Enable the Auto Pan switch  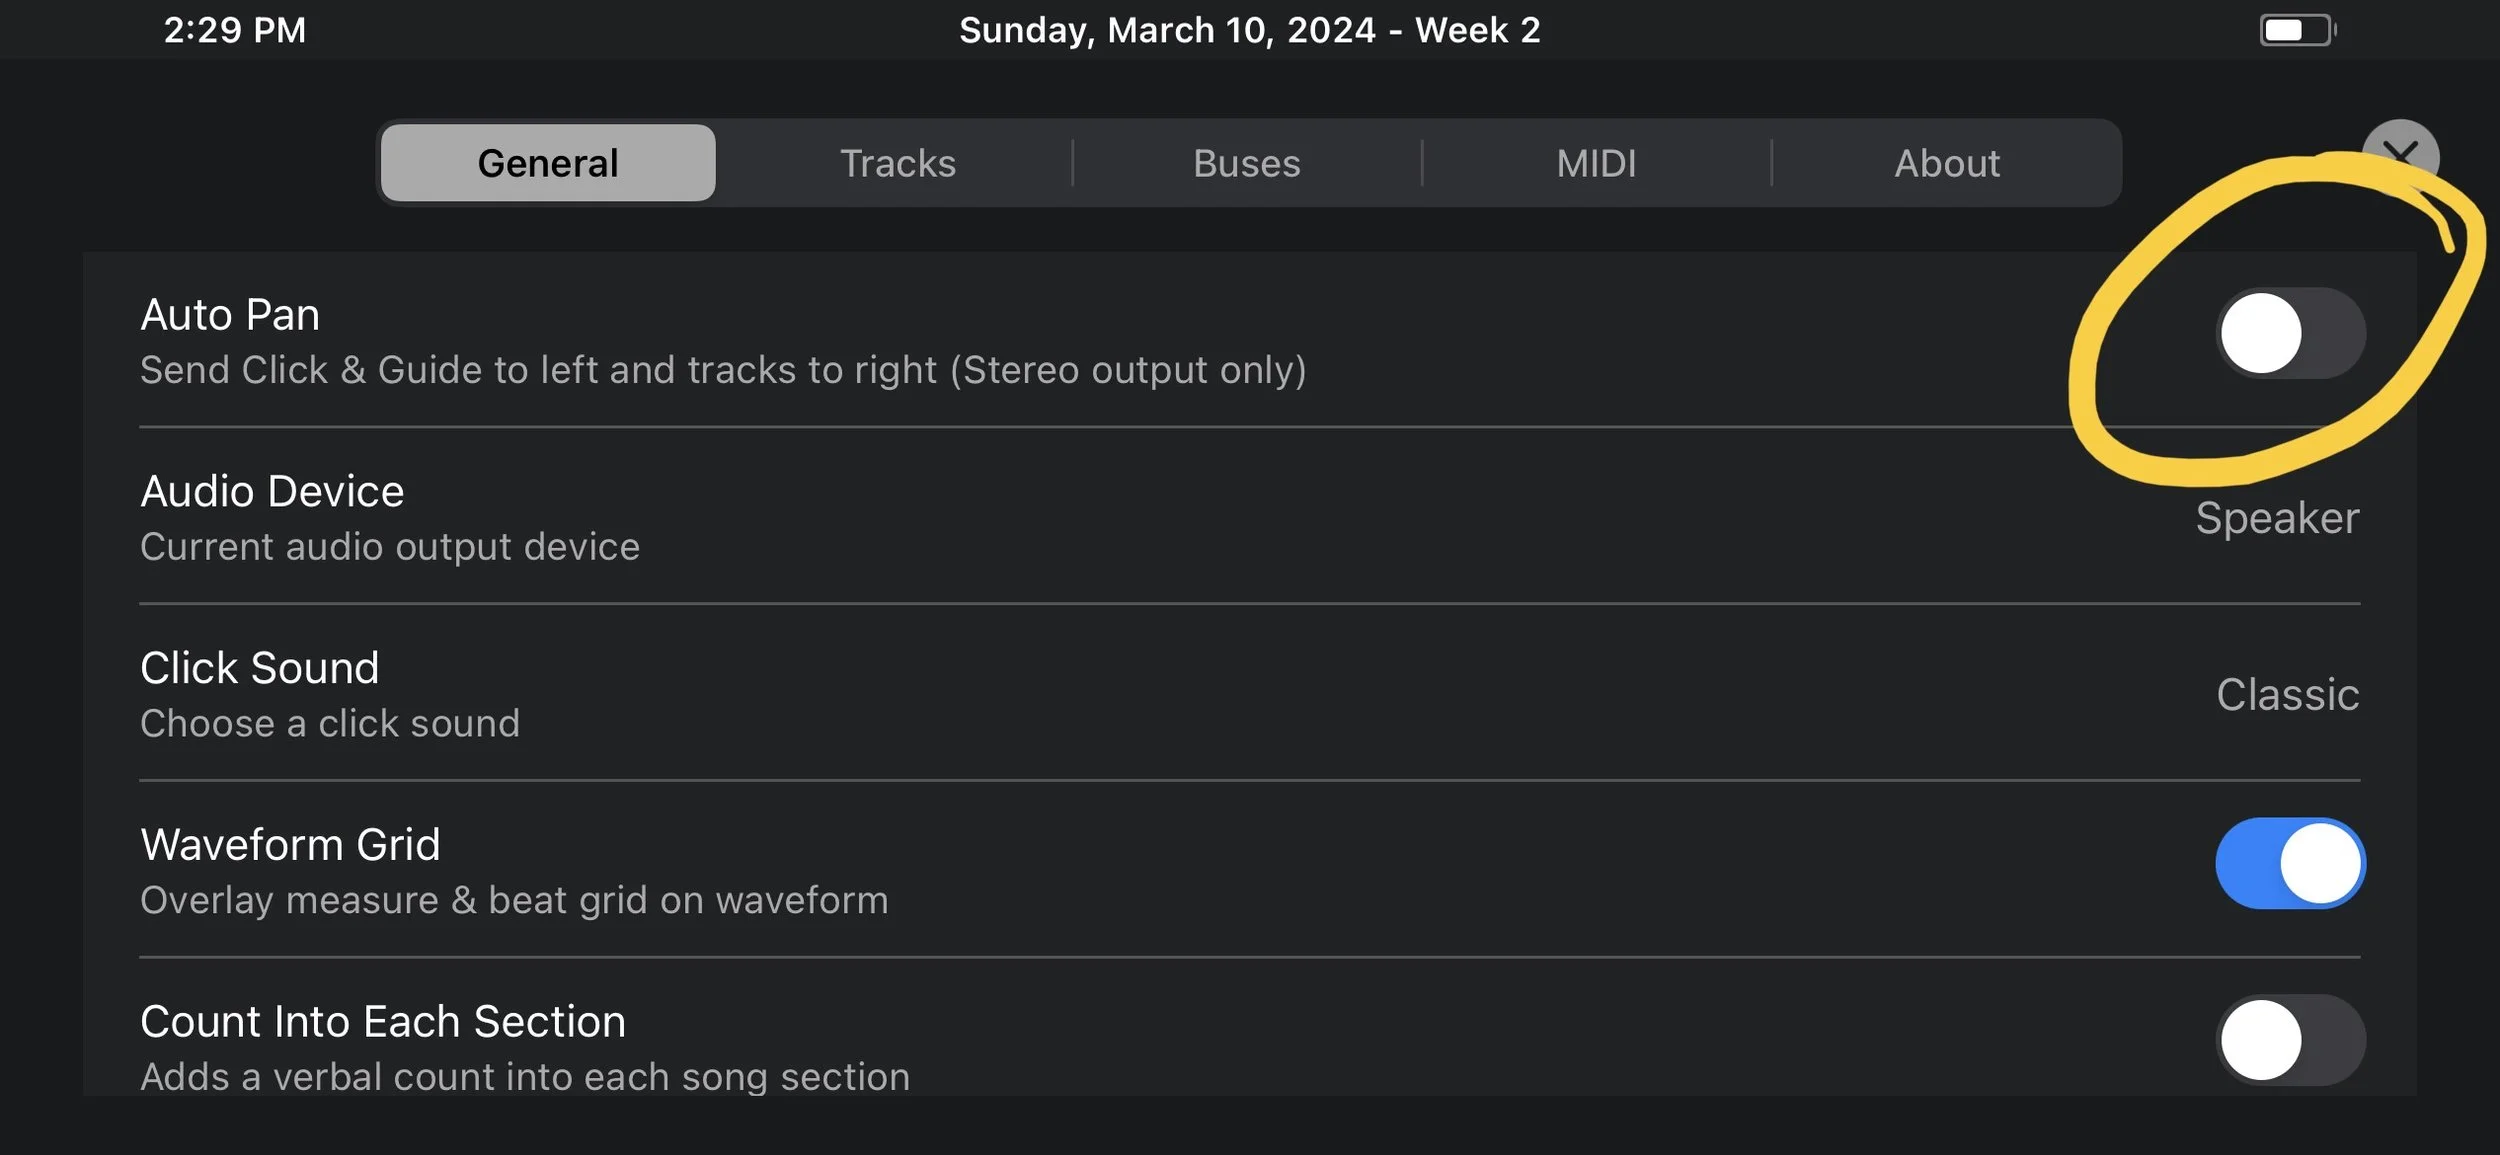click(2290, 333)
